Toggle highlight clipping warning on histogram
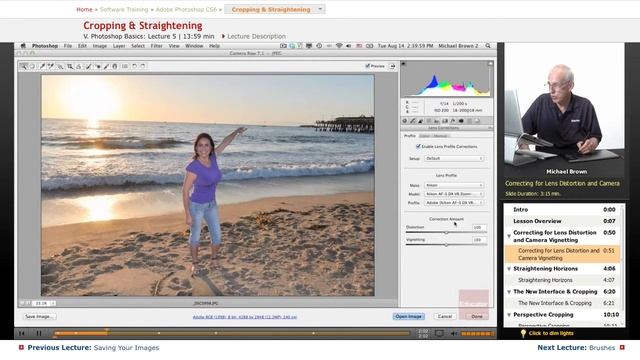The height and width of the screenshot is (360, 640). tap(490, 64)
